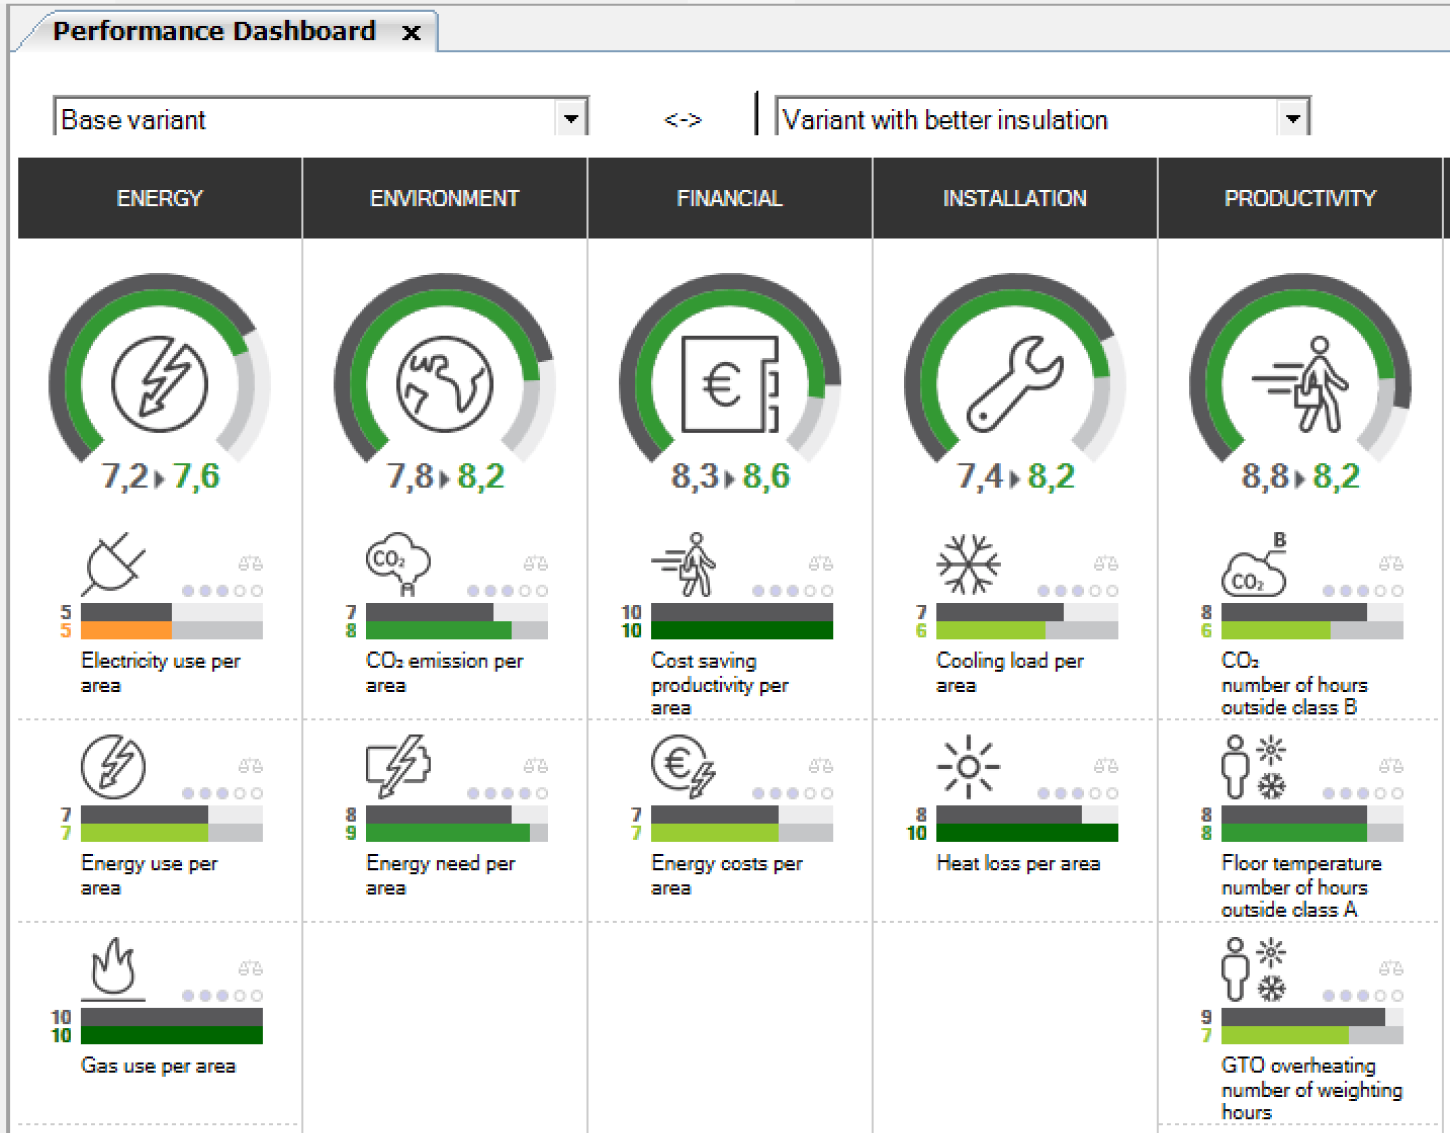Click the swap variants <-> button
Screen dimensions: 1450x1133
click(x=683, y=120)
